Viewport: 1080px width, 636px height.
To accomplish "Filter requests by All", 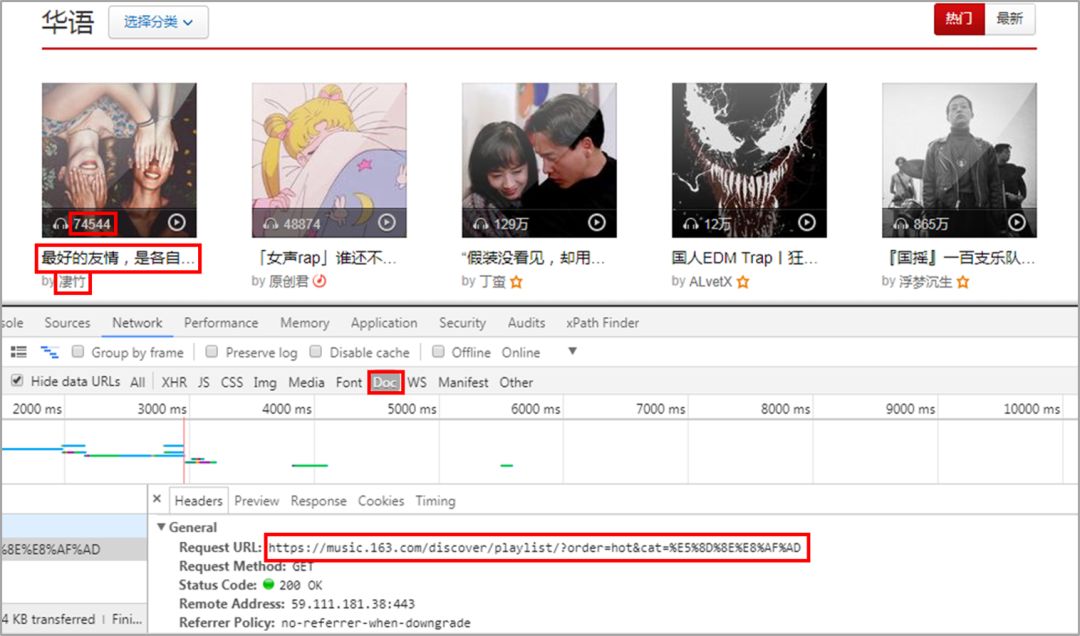I will click(138, 382).
